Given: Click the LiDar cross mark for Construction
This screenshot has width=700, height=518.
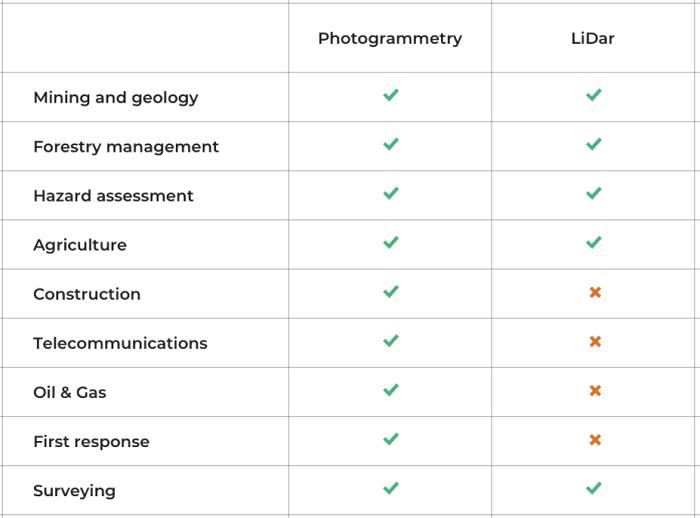Looking at the screenshot, I should (595, 292).
